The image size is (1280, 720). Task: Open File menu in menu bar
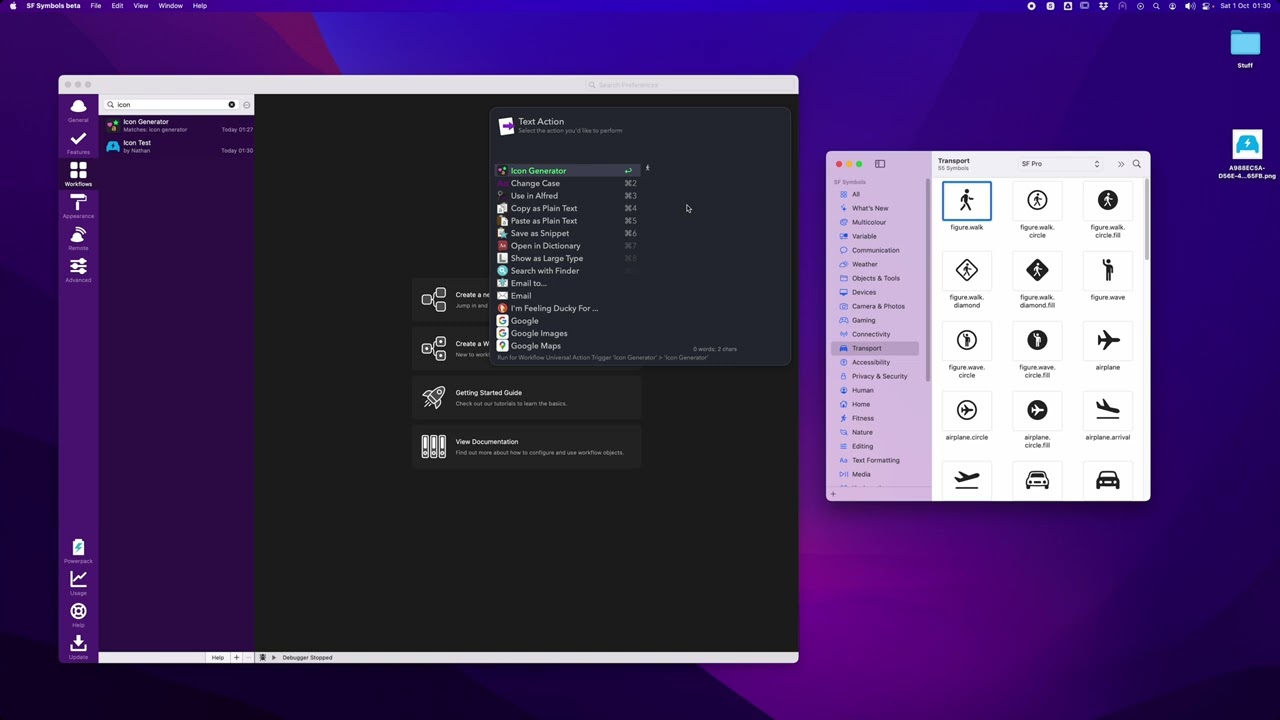coord(95,6)
